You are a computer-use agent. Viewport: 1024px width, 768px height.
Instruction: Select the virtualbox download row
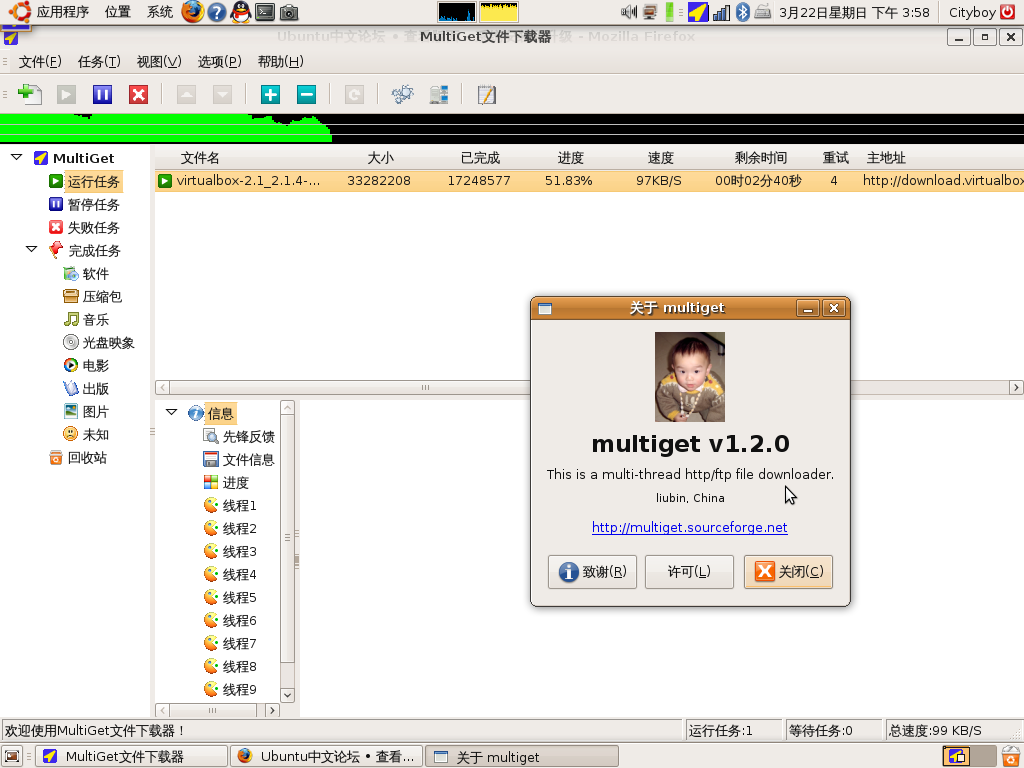[x=589, y=181]
